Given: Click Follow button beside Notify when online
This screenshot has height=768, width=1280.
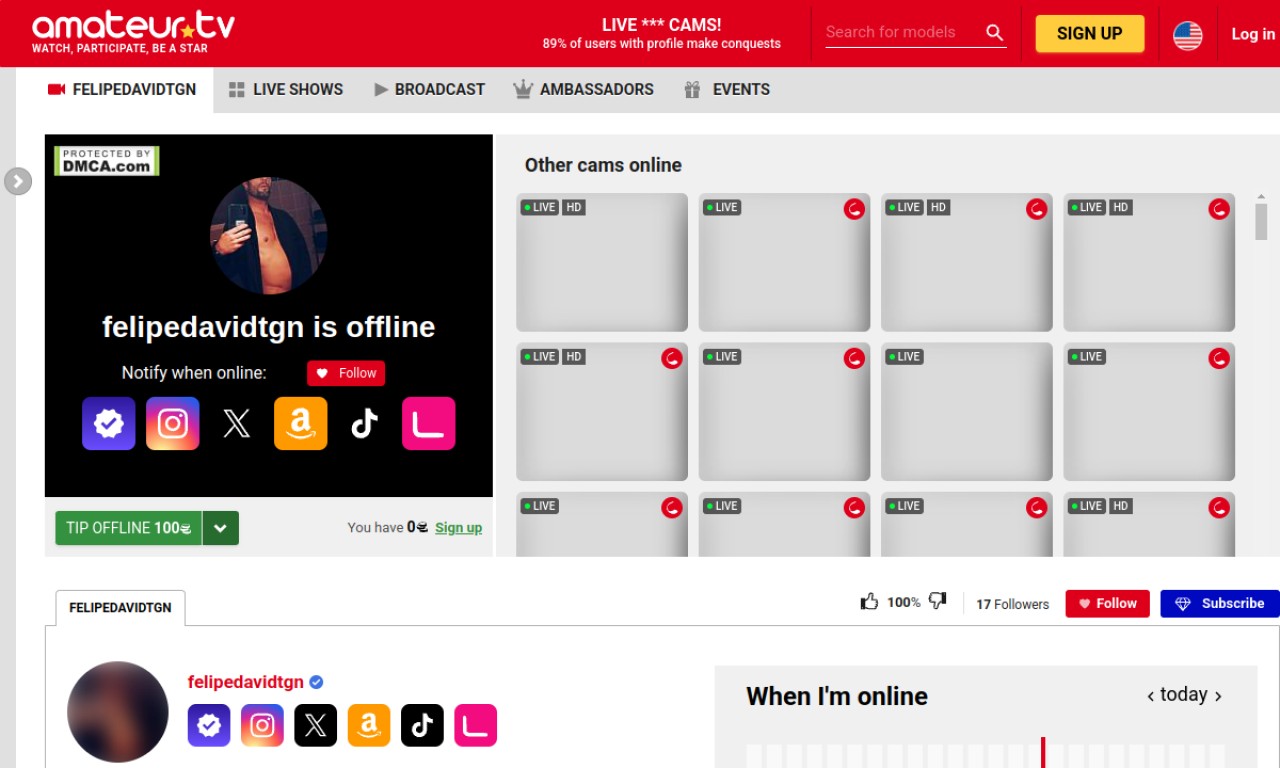Looking at the screenshot, I should (x=346, y=373).
